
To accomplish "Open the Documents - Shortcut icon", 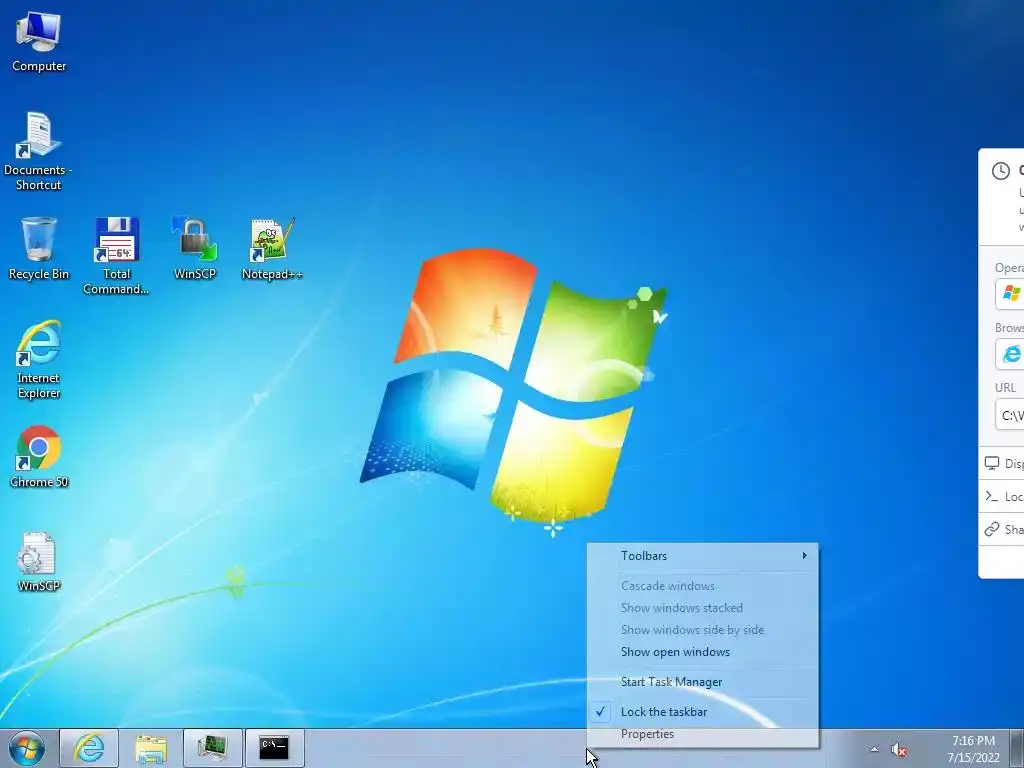I will (38, 151).
